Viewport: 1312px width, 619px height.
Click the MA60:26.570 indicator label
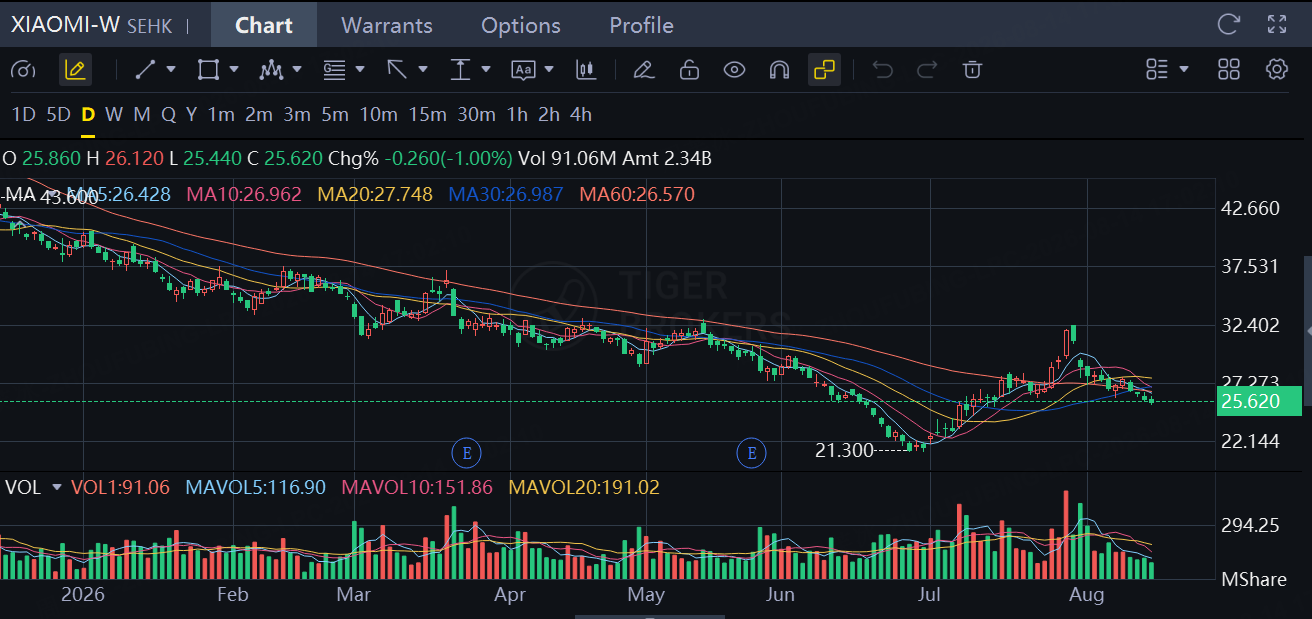tap(637, 194)
